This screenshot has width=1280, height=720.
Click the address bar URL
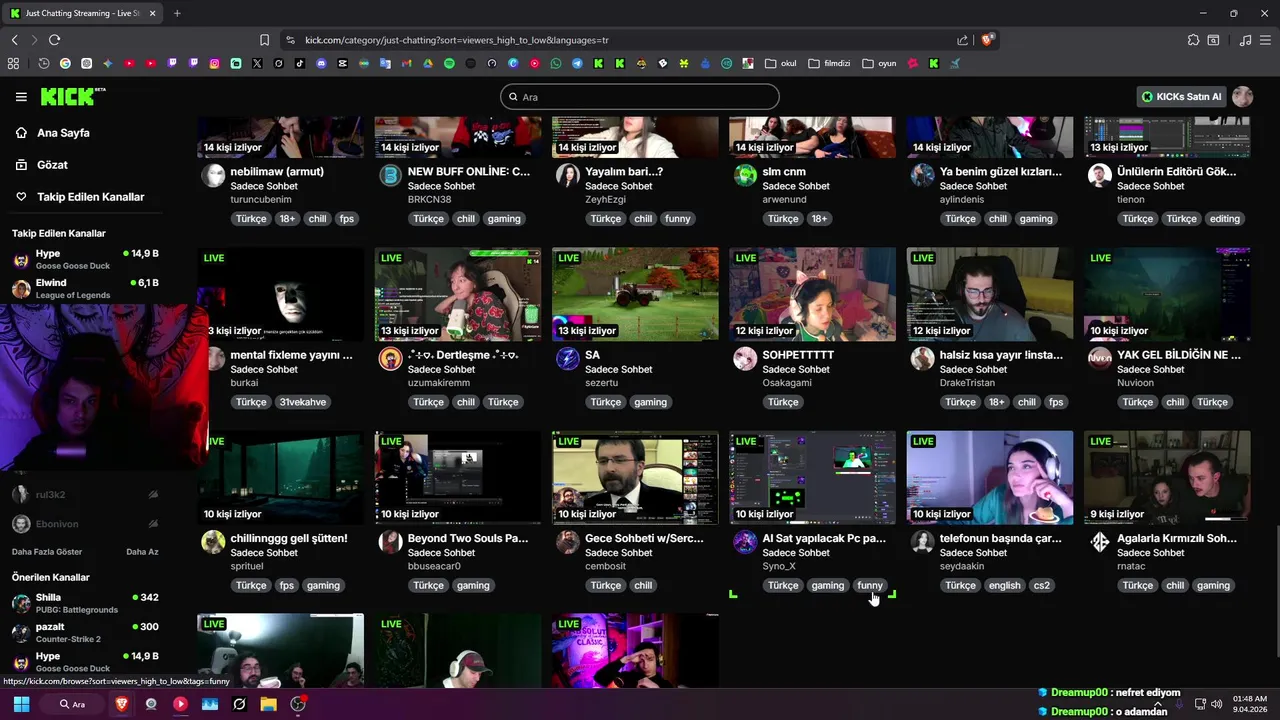(456, 40)
